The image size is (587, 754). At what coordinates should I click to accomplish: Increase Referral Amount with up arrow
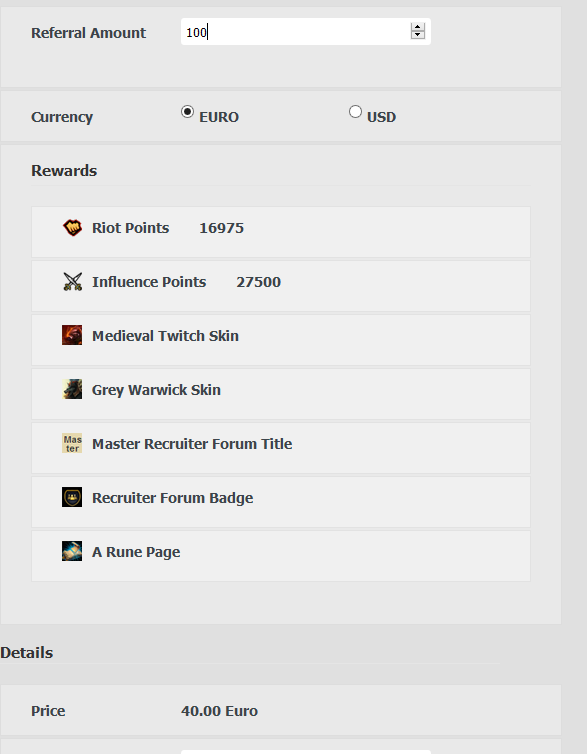coord(418,27)
